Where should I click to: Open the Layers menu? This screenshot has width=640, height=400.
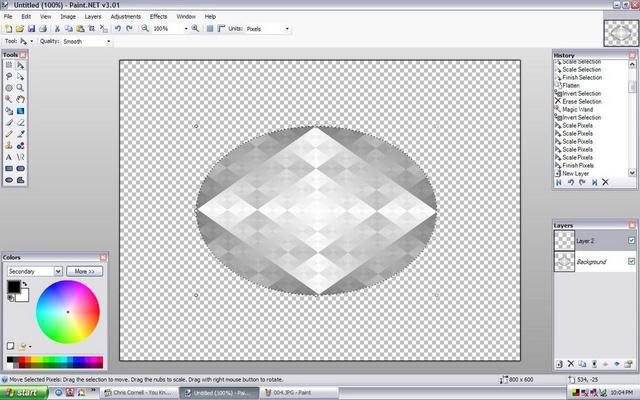click(x=93, y=16)
